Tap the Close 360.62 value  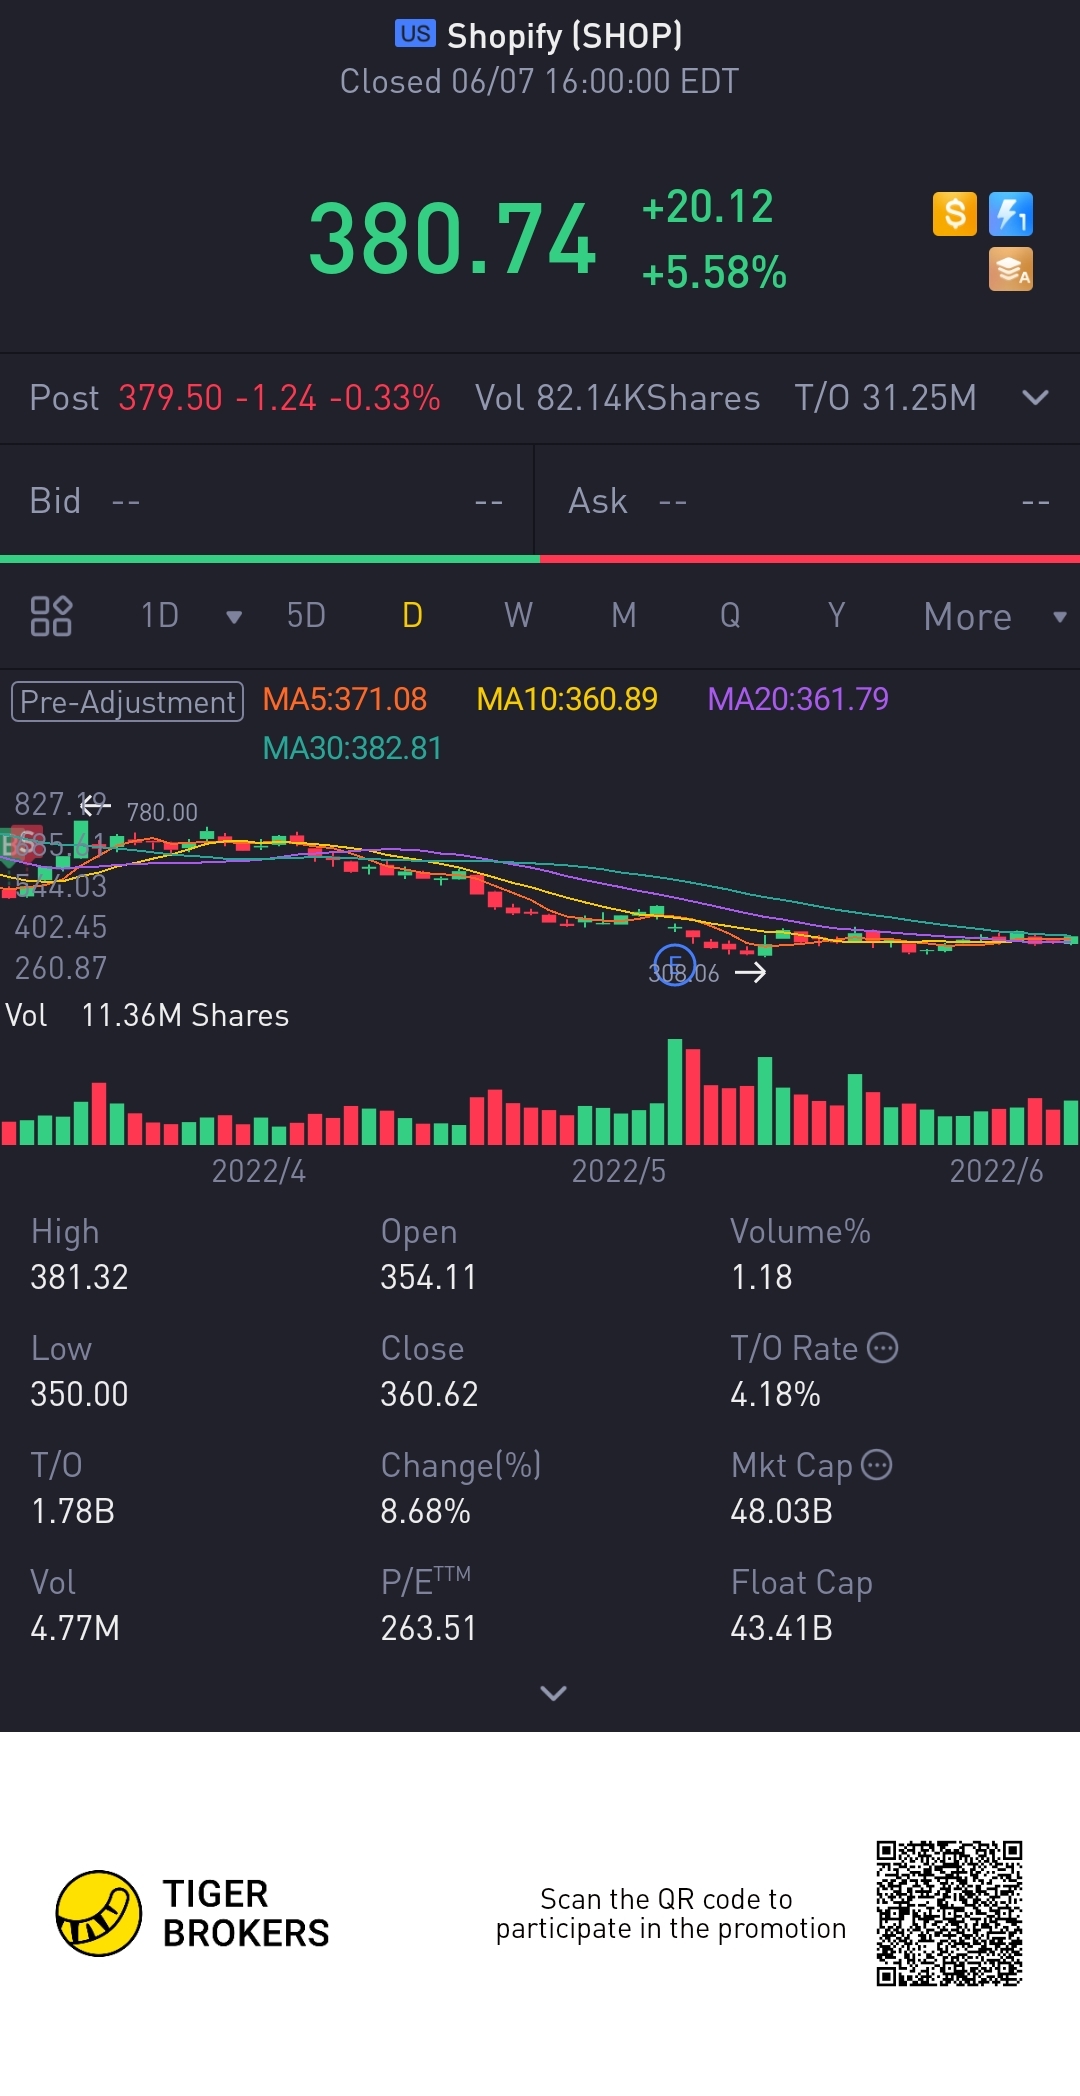point(429,1394)
